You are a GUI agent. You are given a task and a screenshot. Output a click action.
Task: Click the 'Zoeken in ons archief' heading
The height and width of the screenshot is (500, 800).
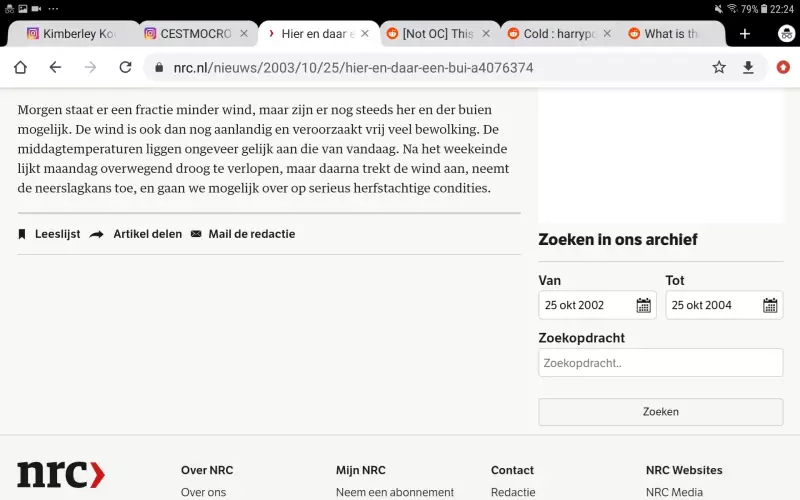(x=617, y=239)
